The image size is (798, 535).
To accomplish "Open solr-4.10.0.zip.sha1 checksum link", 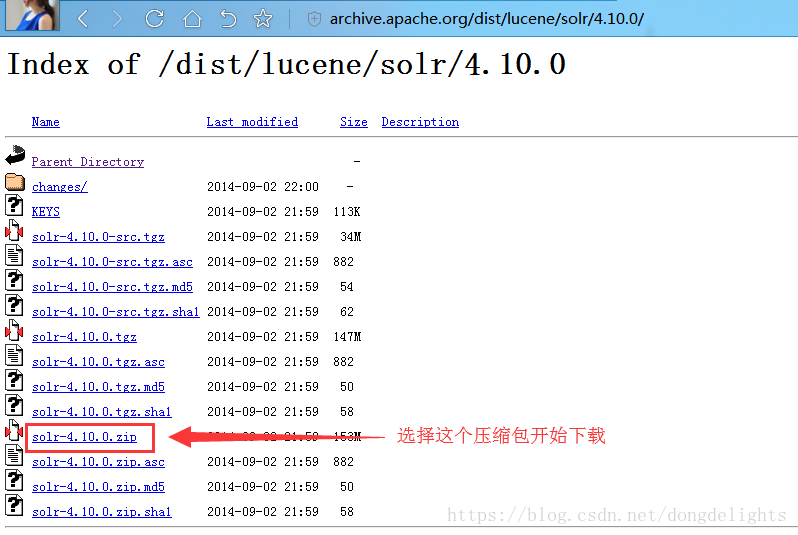I will (102, 512).
